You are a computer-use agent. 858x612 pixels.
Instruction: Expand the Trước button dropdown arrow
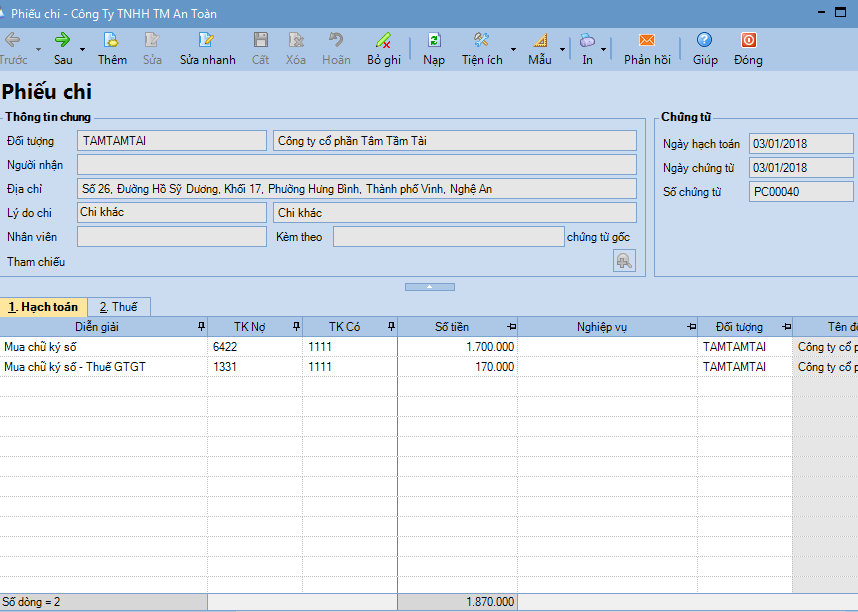38,49
